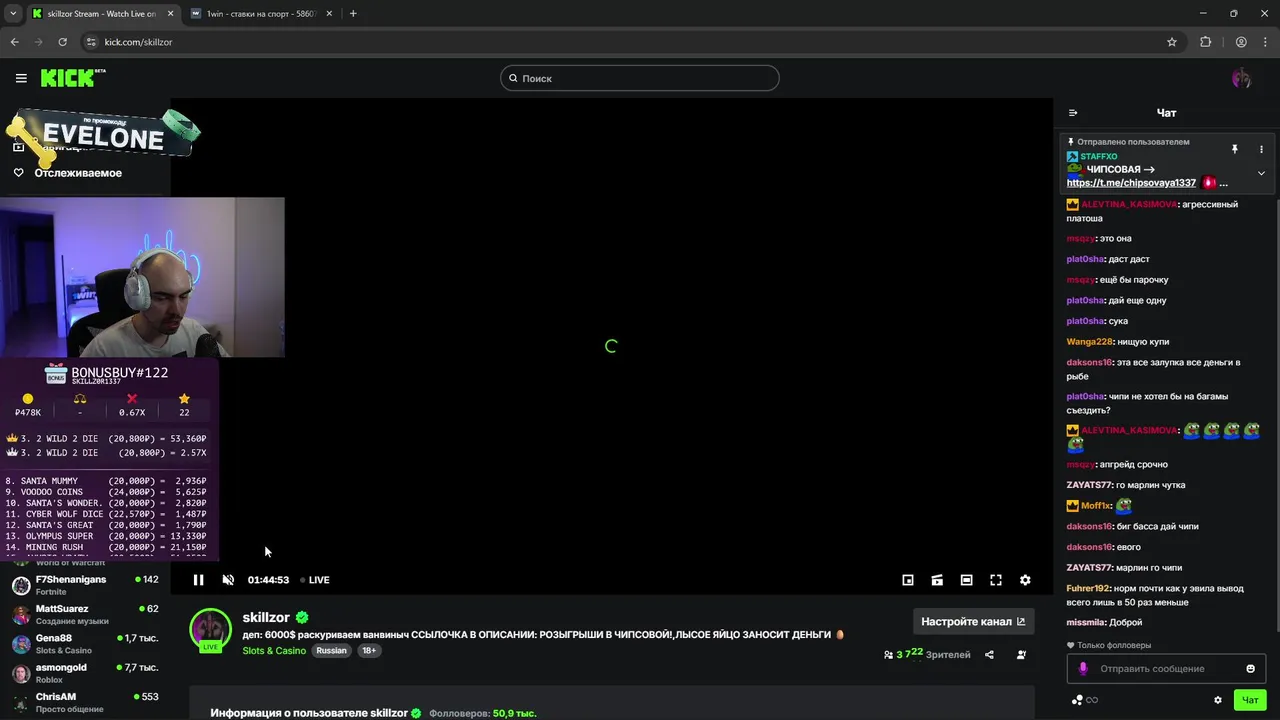
Task: Focus the Поиск search field
Action: [x=640, y=78]
